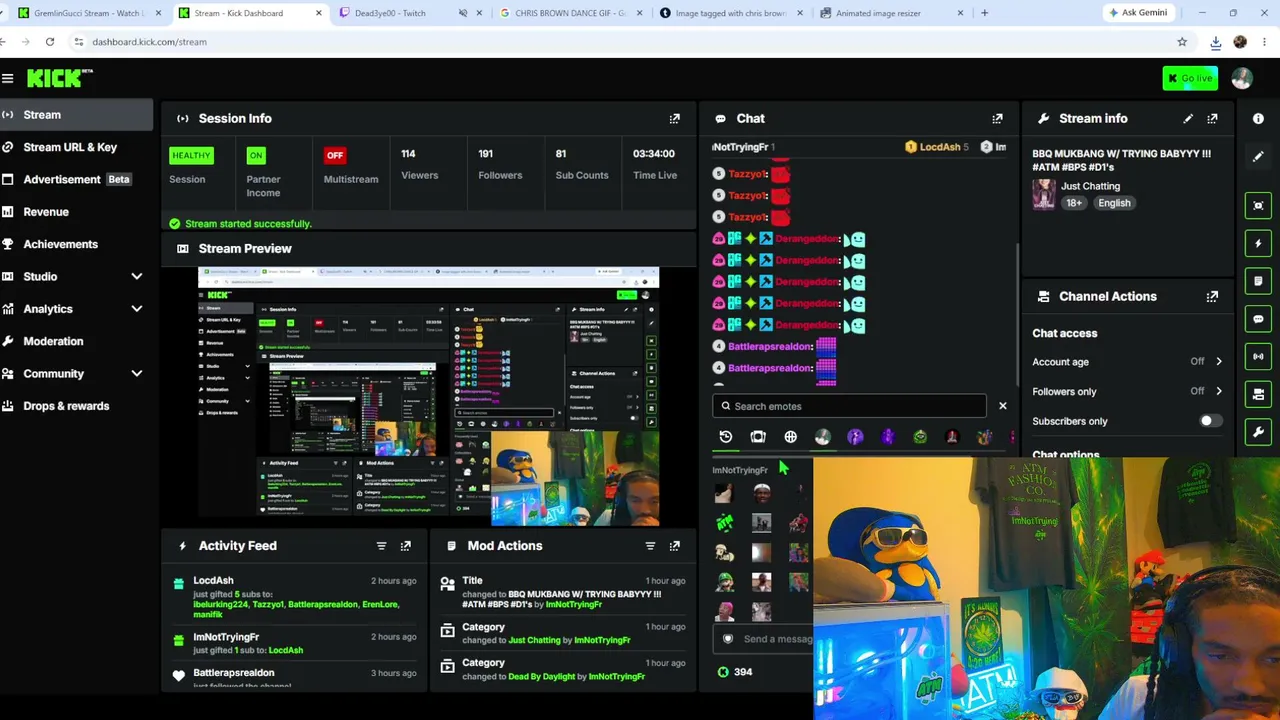Focus the Search emotes field

[850, 406]
